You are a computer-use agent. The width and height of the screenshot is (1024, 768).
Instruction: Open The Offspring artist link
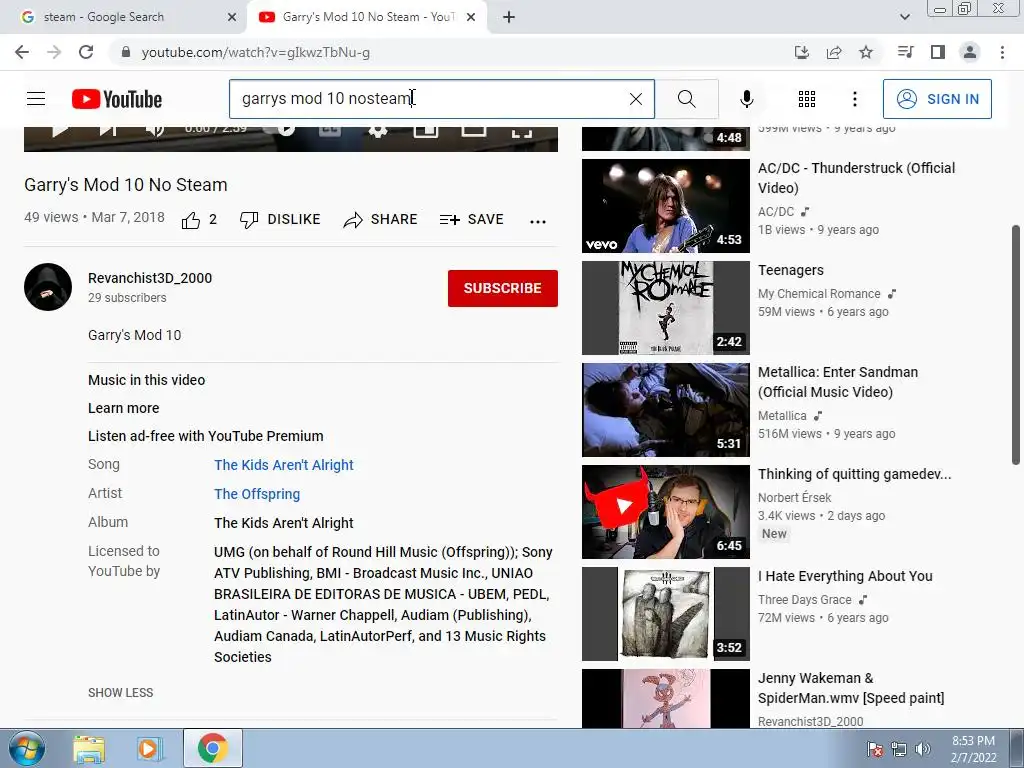[257, 494]
